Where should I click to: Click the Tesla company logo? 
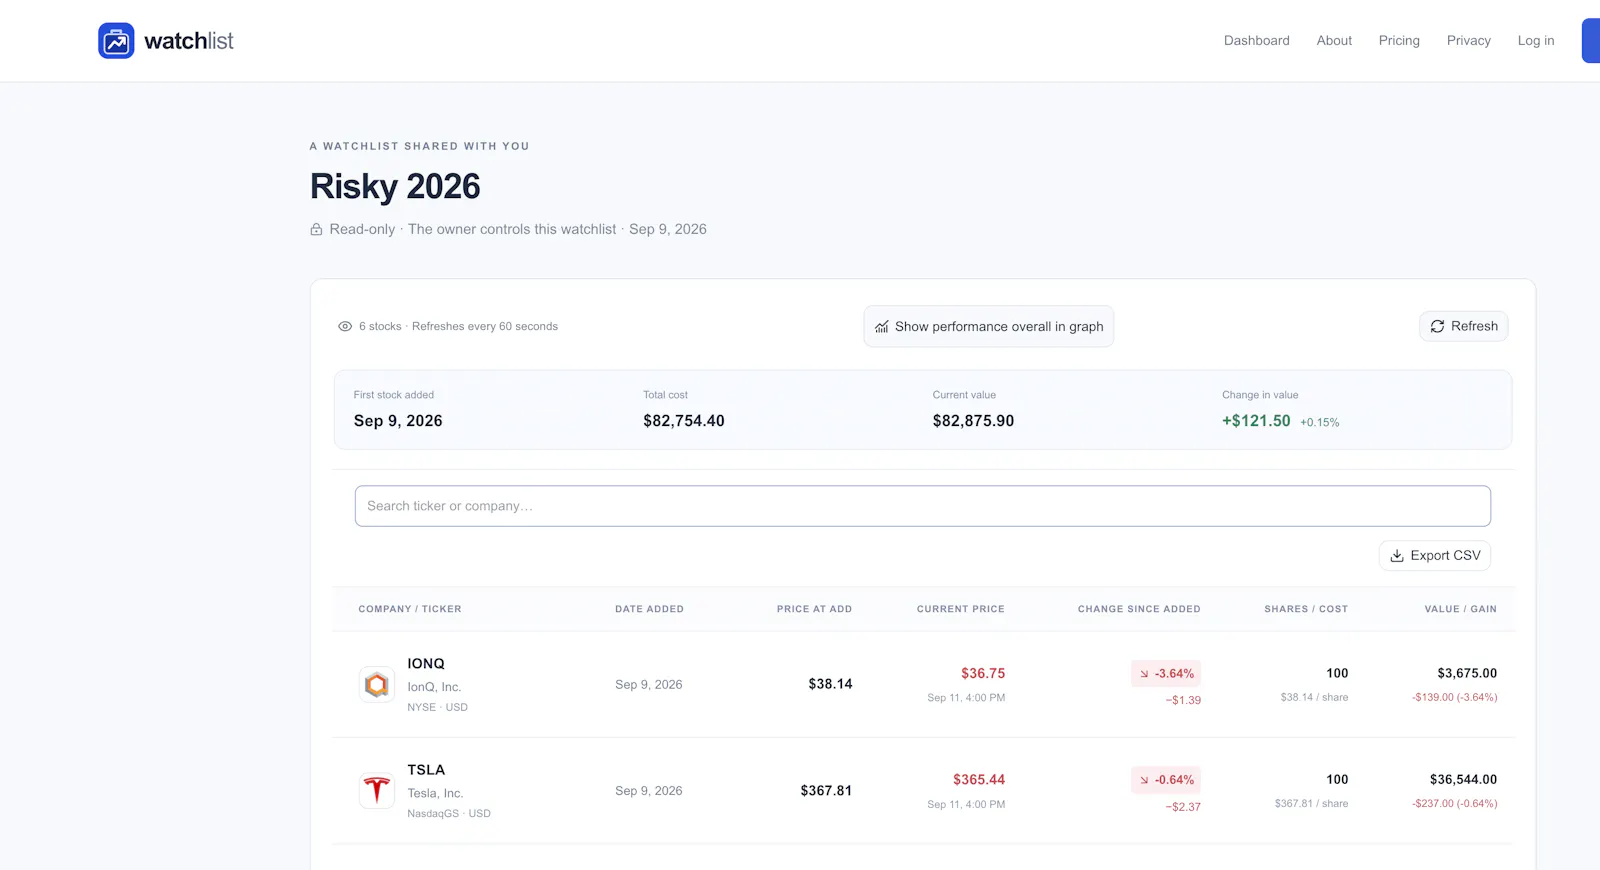tap(377, 791)
